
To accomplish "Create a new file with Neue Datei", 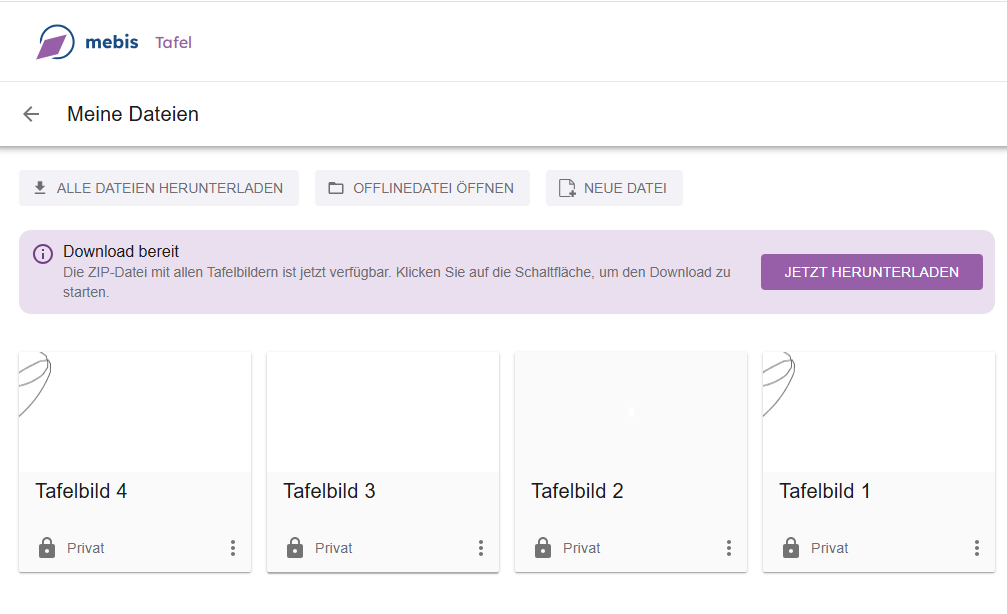I will 613,188.
